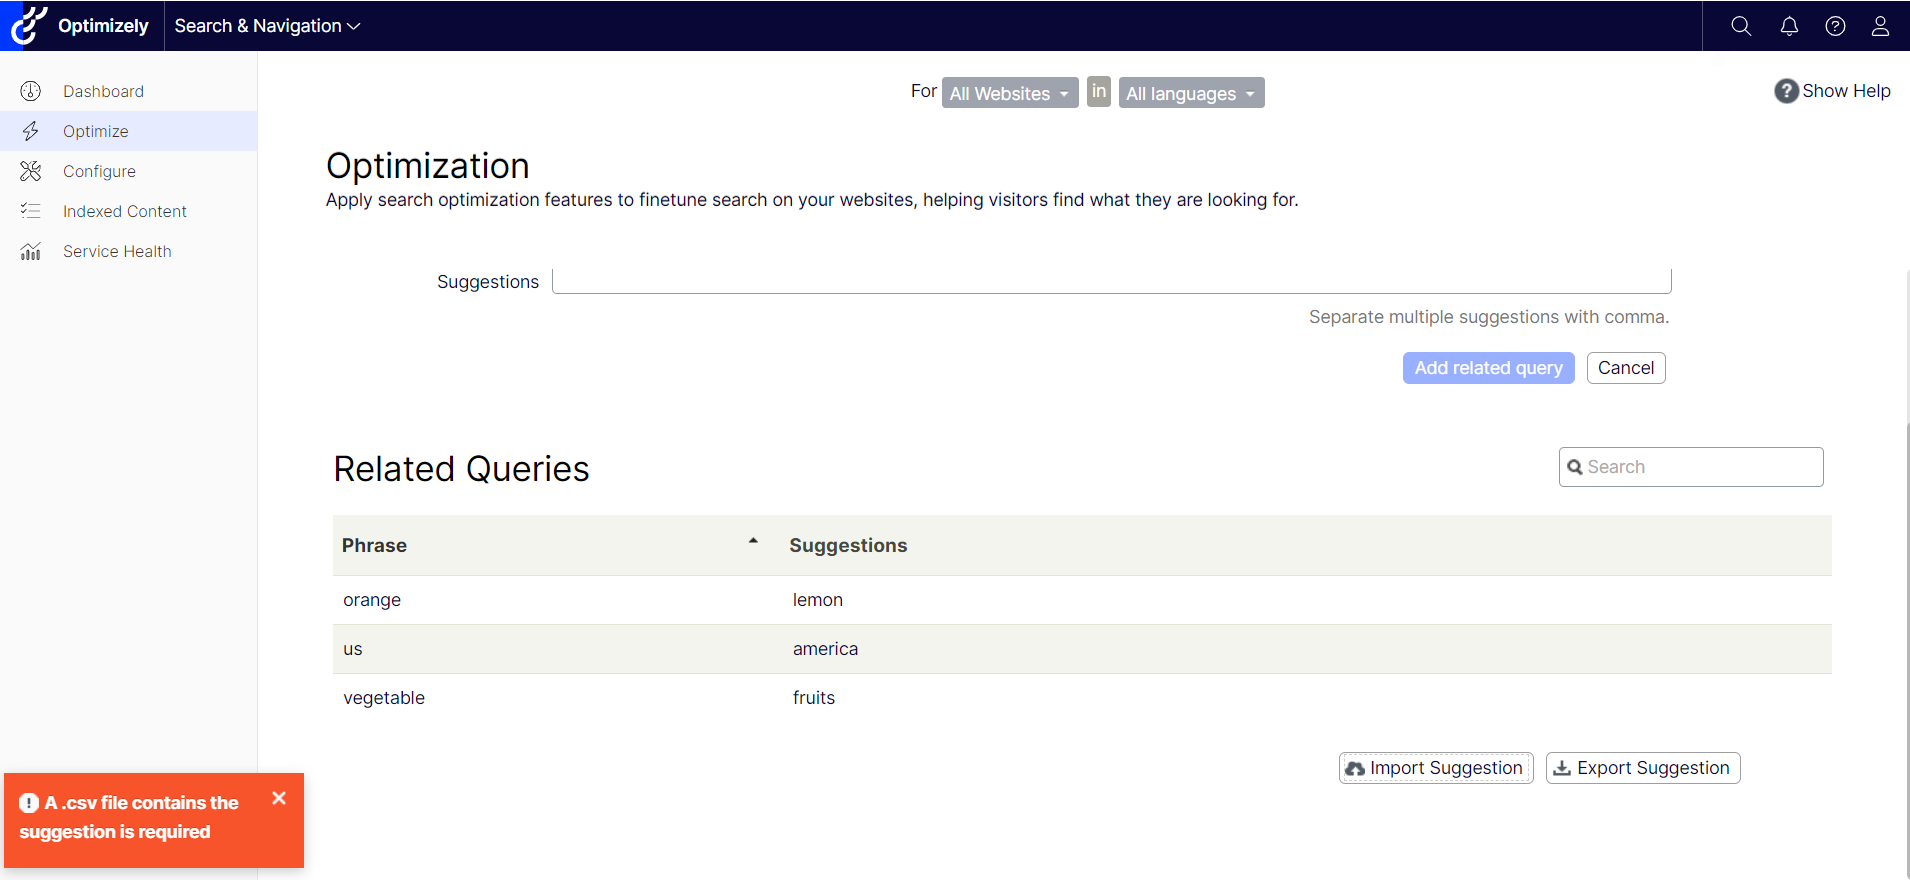This screenshot has height=880, width=1910.
Task: Click the Optimizely logo icon
Action: click(x=29, y=26)
